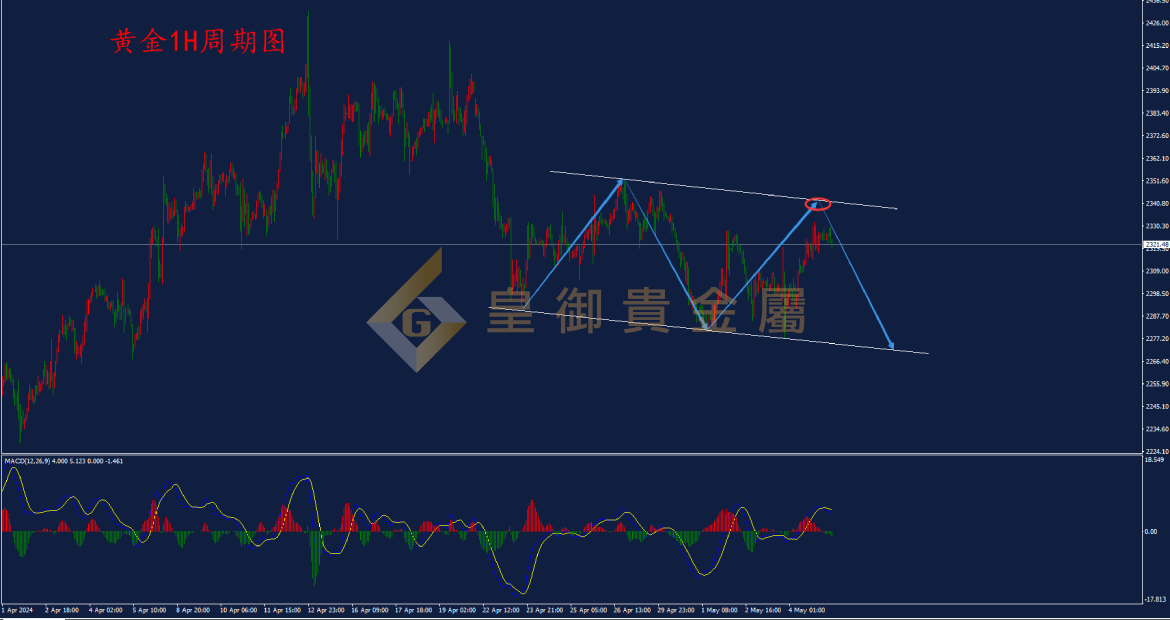The width and height of the screenshot is (1170, 620).
Task: Click the 2309.00 price axis label
Action: coord(1158,271)
